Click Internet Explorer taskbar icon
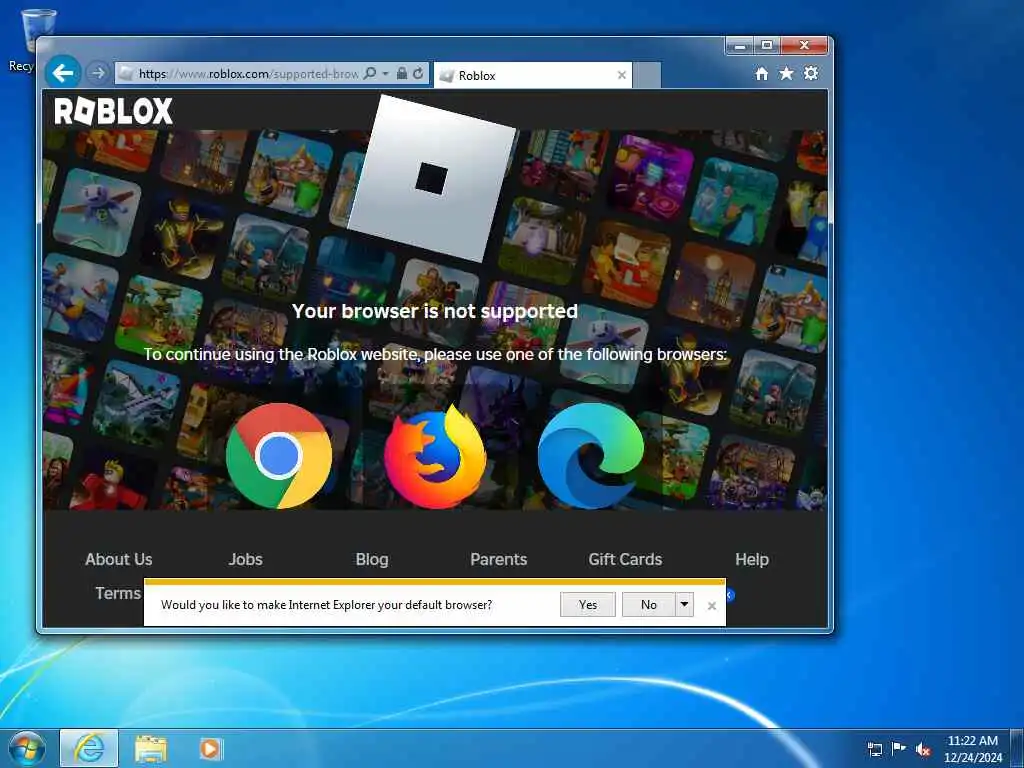Image resolution: width=1024 pixels, height=768 pixels. [89, 748]
